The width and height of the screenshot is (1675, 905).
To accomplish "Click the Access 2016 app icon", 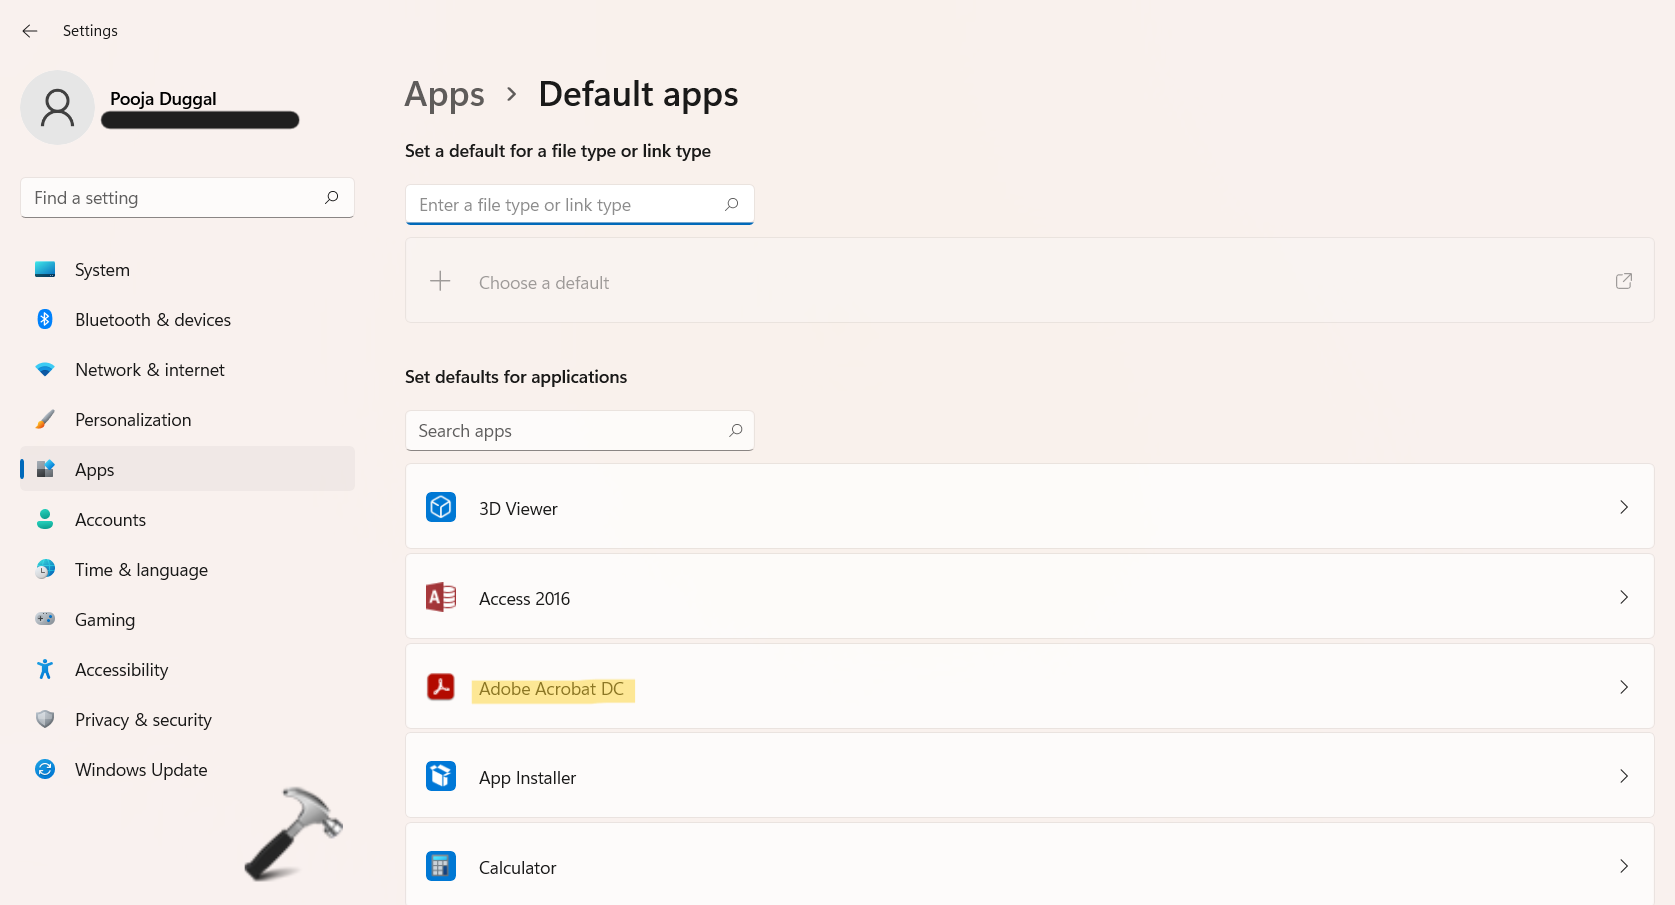I will point(441,598).
